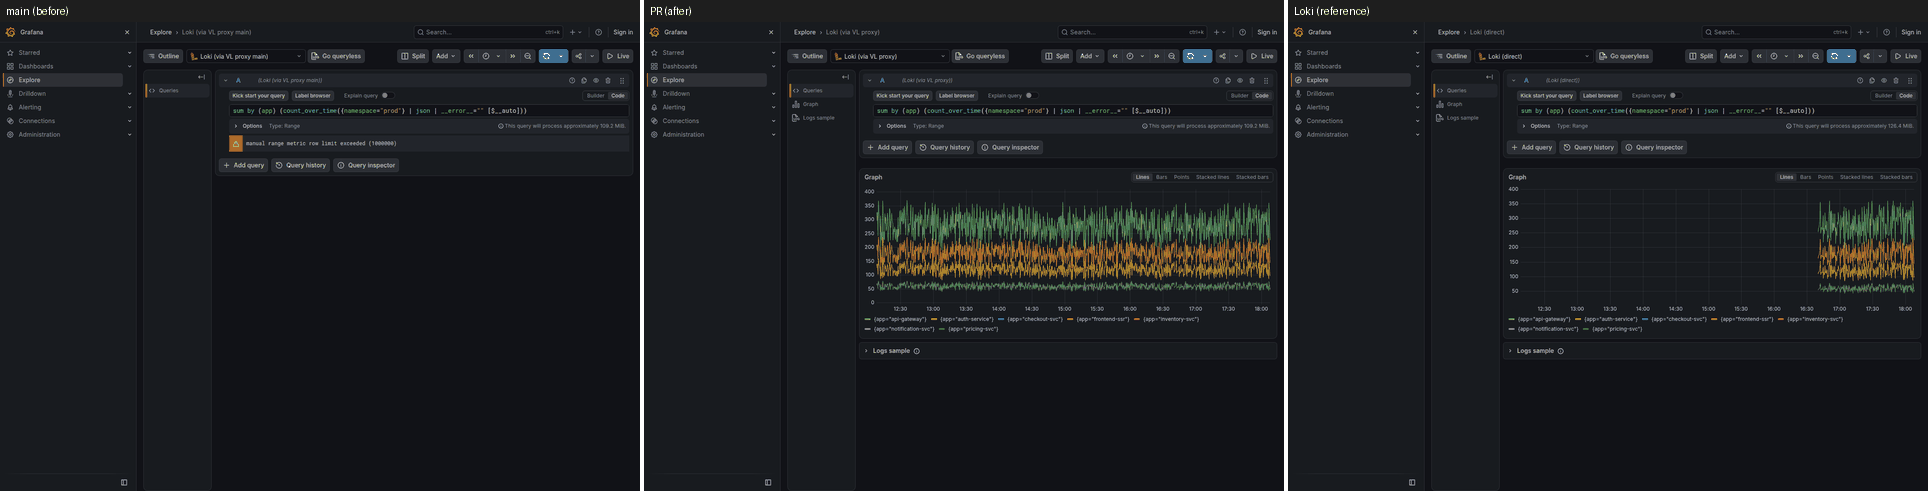Click Live button in PR (after) toolbar
1928x491 pixels.
(x=1261, y=56)
